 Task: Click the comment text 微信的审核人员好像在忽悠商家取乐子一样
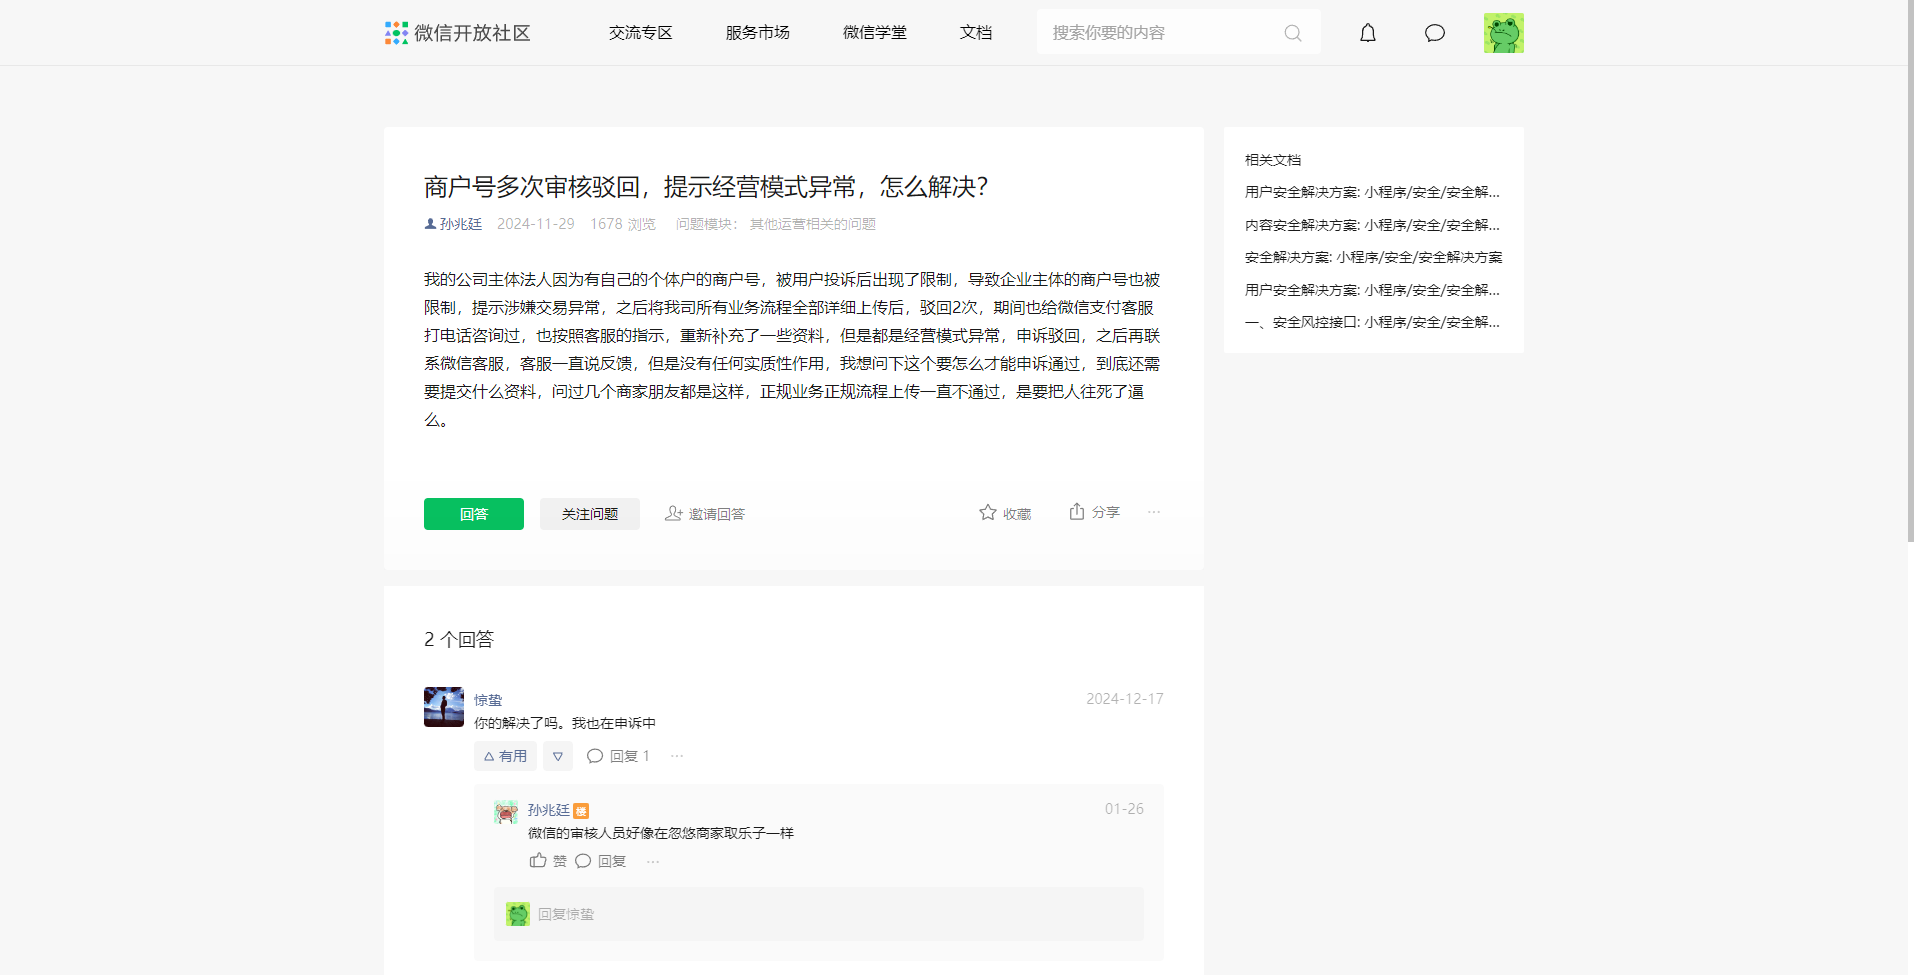click(661, 833)
